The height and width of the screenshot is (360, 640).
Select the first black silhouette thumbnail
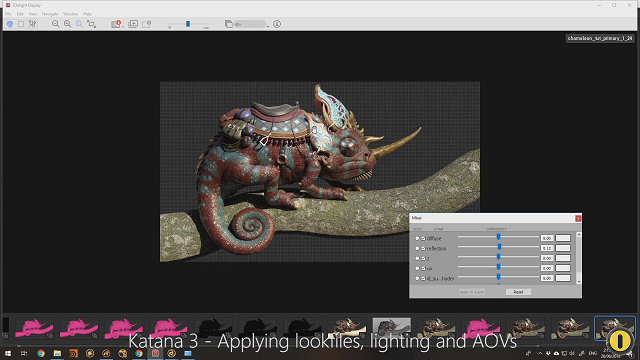click(213, 329)
